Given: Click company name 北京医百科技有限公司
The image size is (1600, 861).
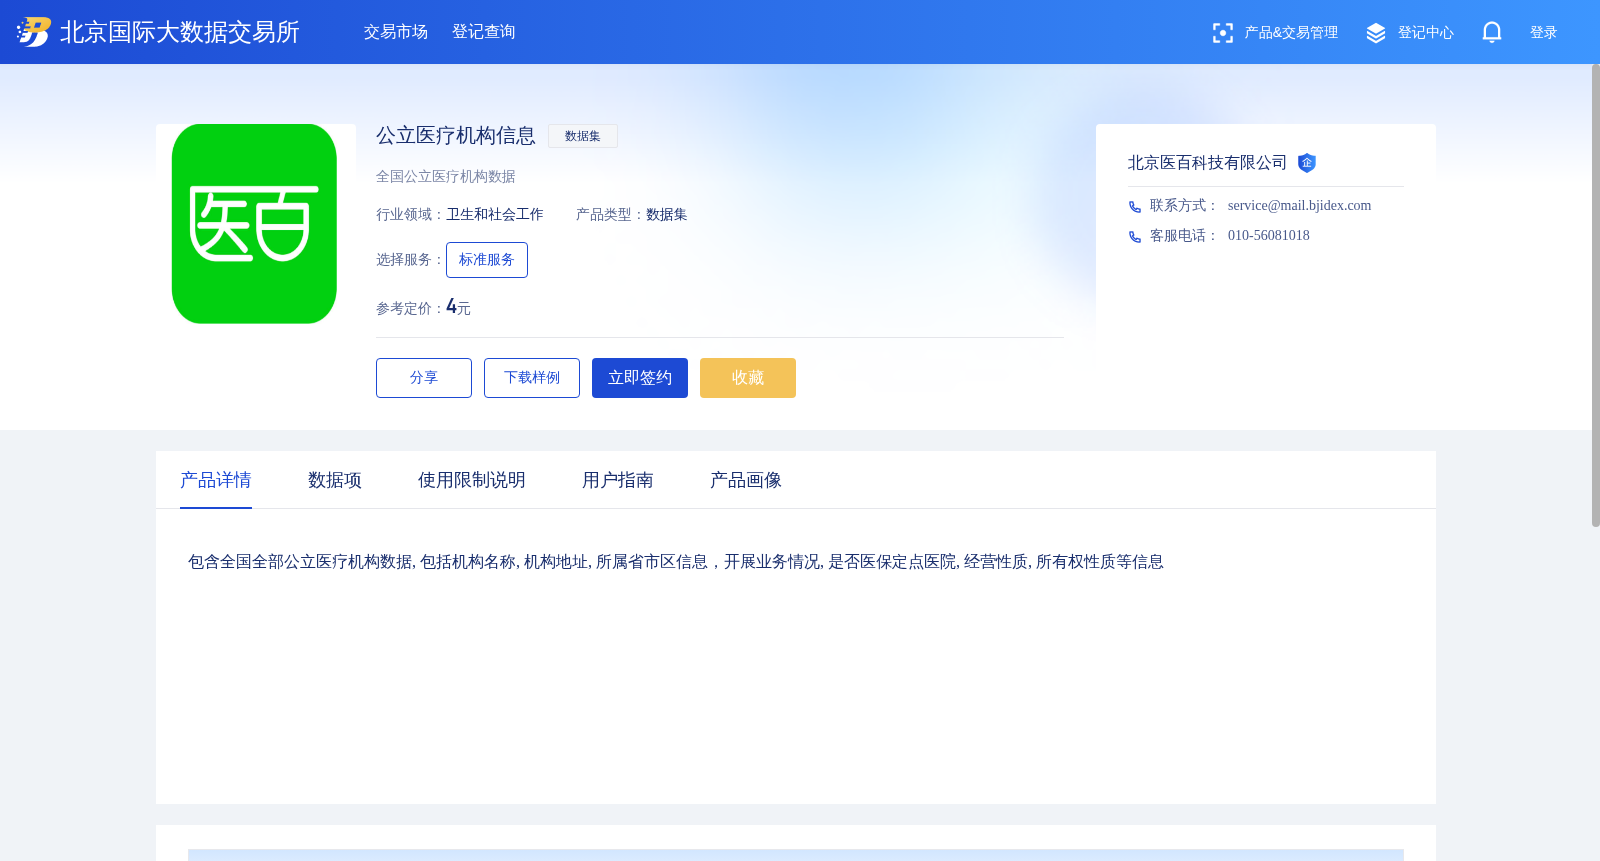Looking at the screenshot, I should click(1207, 163).
